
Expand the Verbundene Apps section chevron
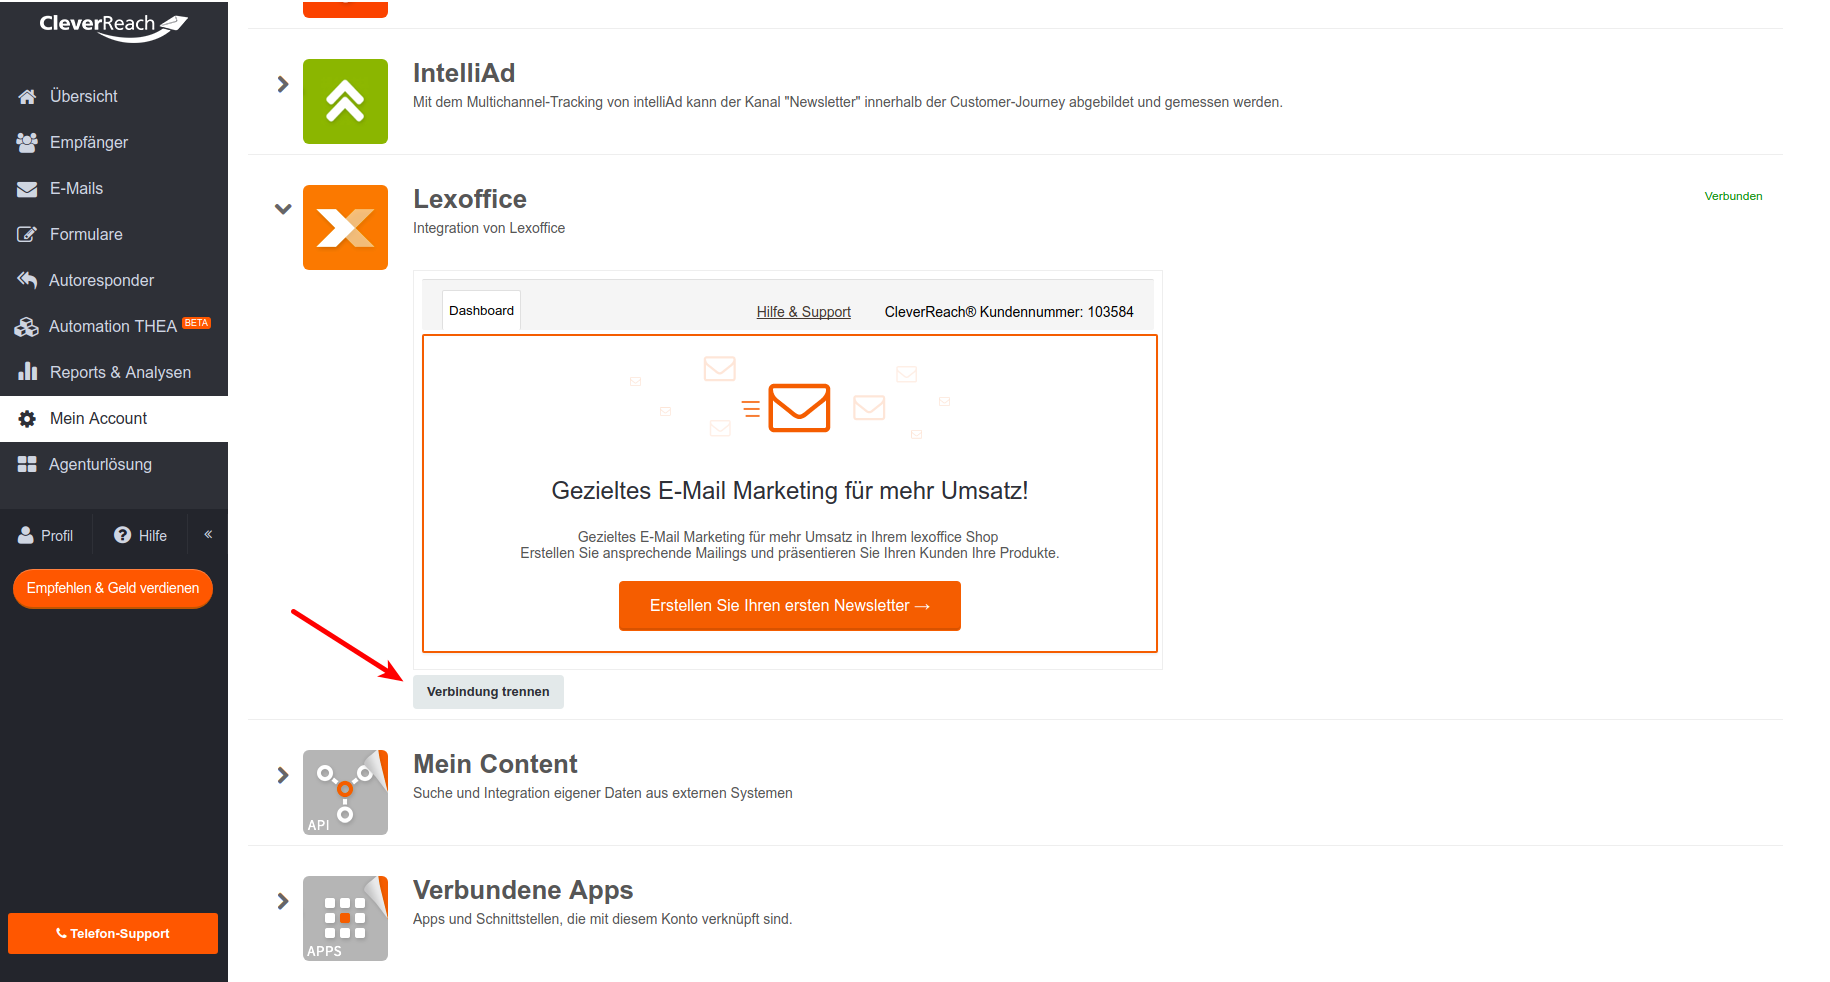[x=283, y=901]
